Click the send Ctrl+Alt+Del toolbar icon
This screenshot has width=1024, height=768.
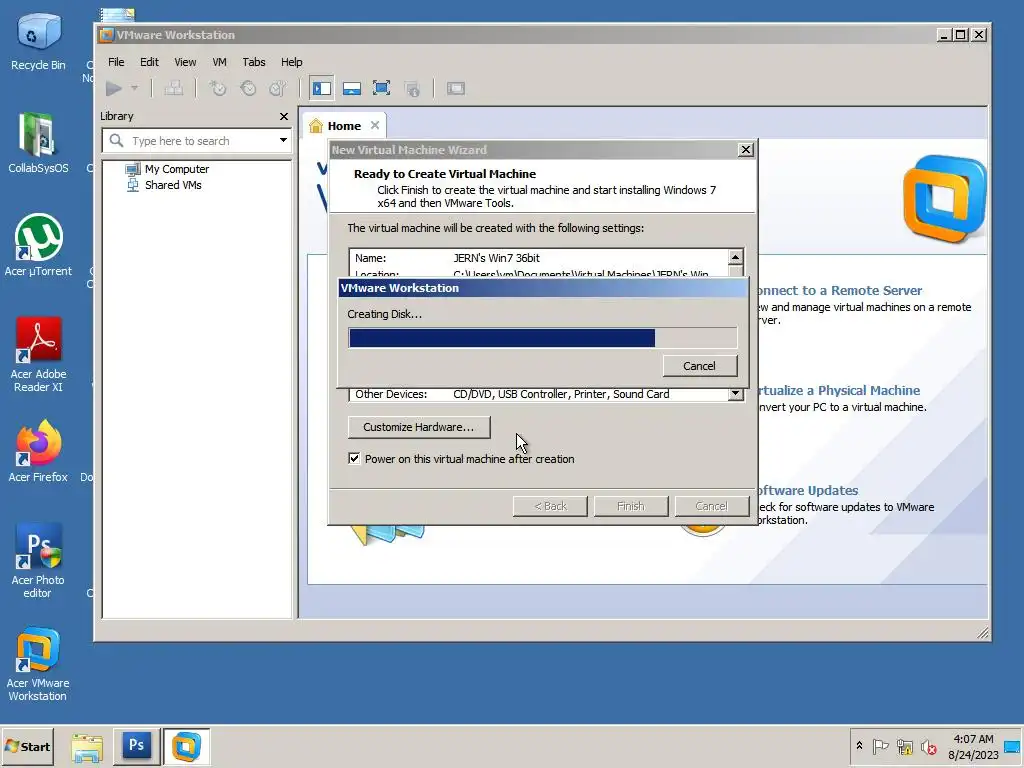pos(173,88)
